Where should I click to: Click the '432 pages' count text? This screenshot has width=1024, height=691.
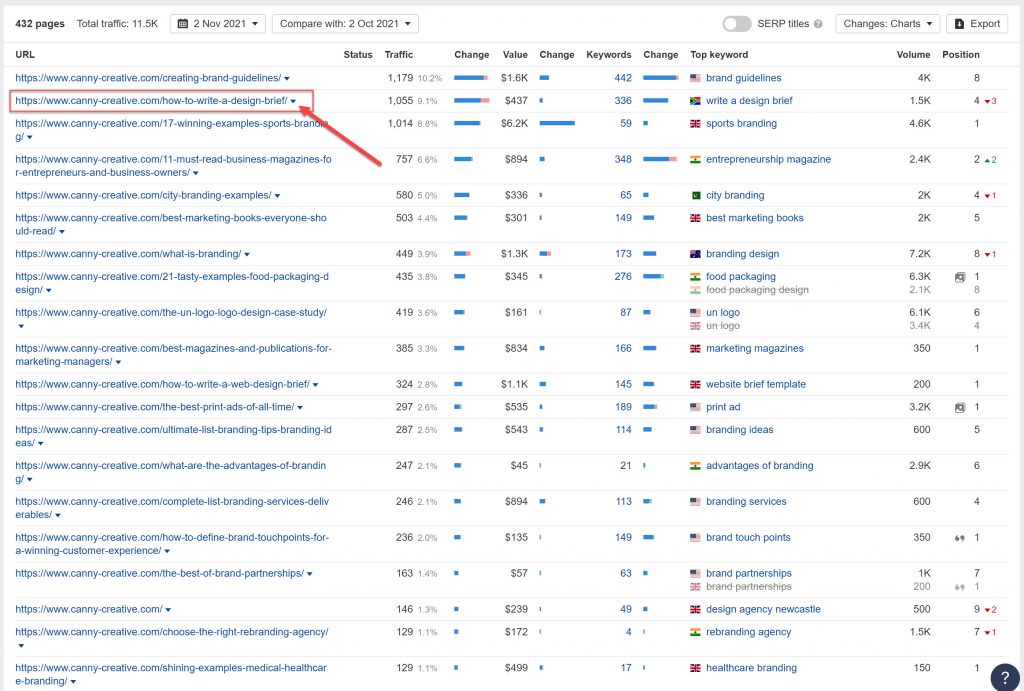40,24
